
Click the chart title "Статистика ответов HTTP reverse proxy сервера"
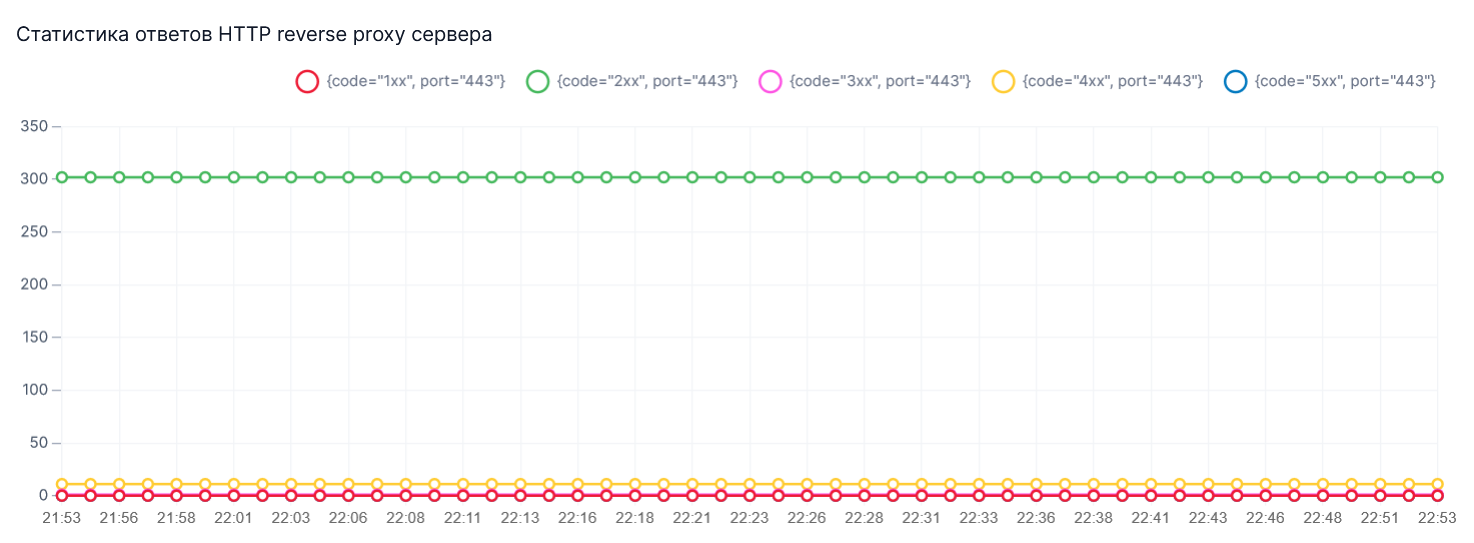254,35
